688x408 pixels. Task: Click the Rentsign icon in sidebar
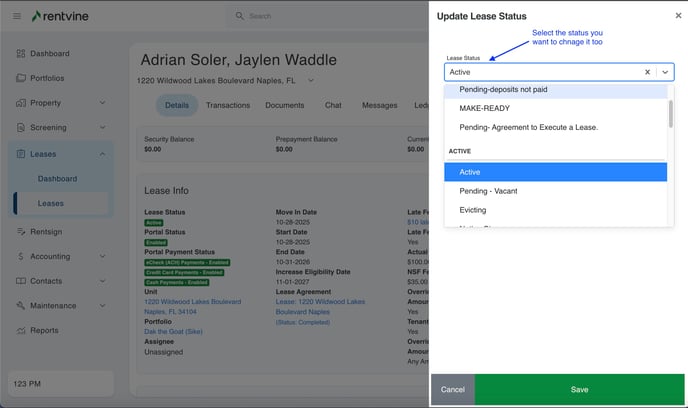[x=21, y=231]
